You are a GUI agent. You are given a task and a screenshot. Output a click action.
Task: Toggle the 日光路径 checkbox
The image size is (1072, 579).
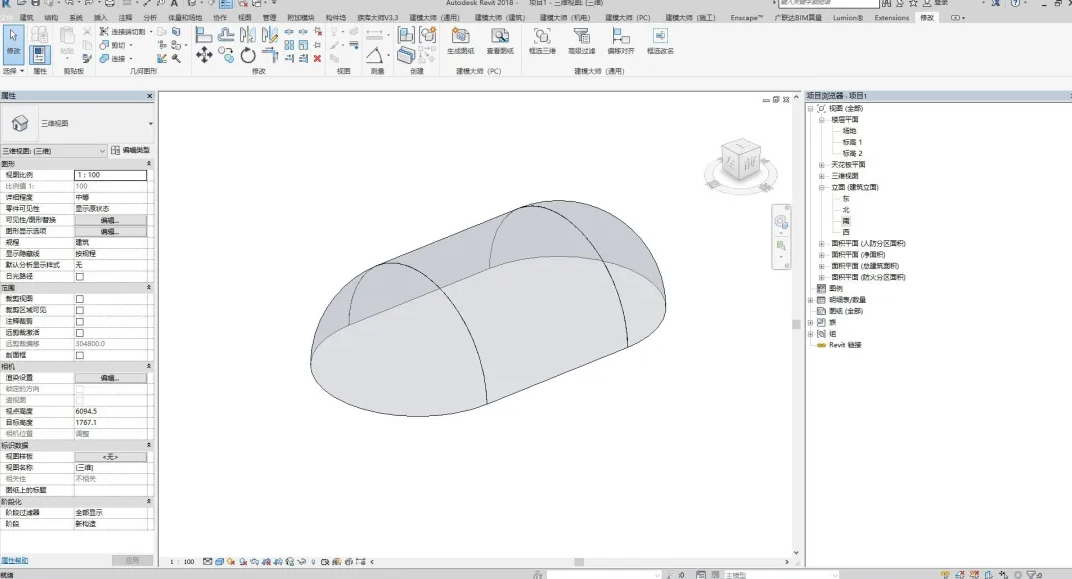(x=80, y=276)
